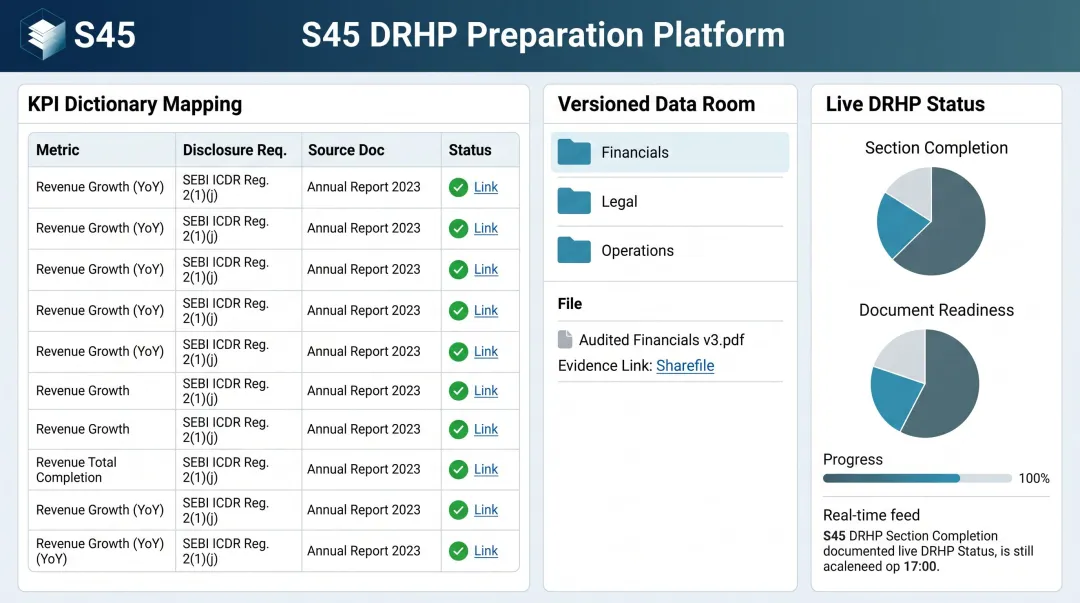Click the green check in the first table row
This screenshot has height=603, width=1080.
click(458, 187)
